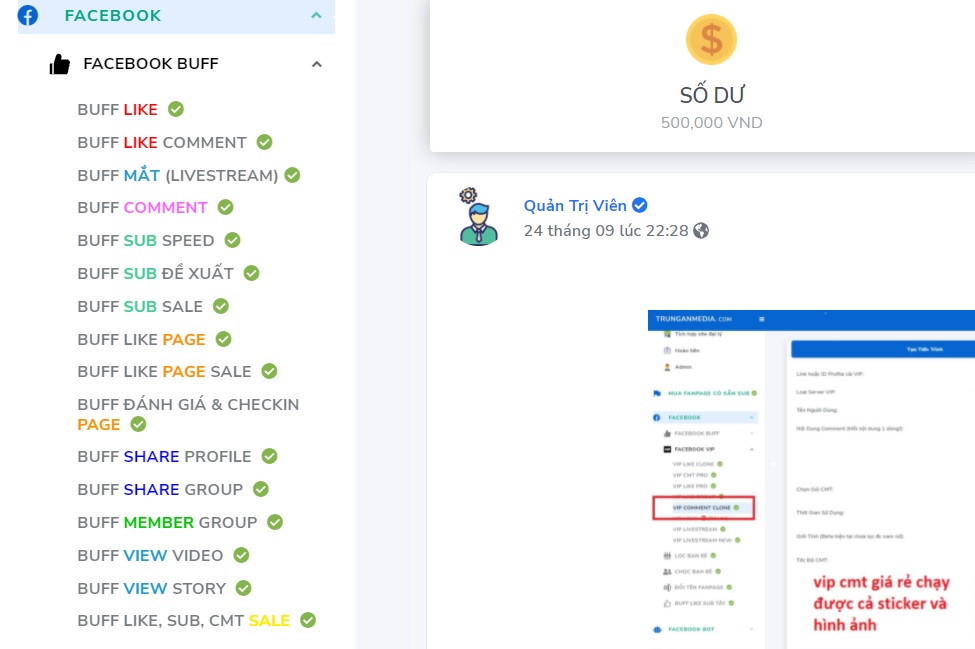Click the Quản Trị Viên author name link
Screen dimensions: 975x649
pyautogui.click(x=575, y=206)
